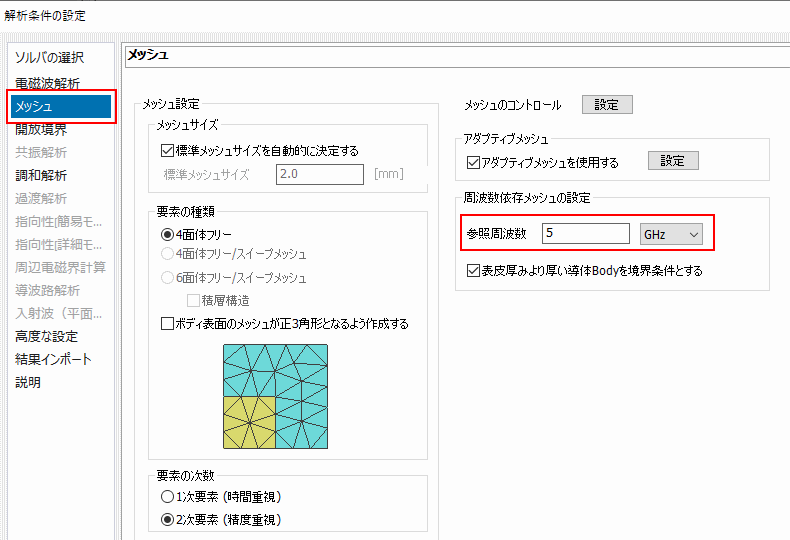
Task: Open the GHz frequency unit dropdown
Action: point(671,234)
